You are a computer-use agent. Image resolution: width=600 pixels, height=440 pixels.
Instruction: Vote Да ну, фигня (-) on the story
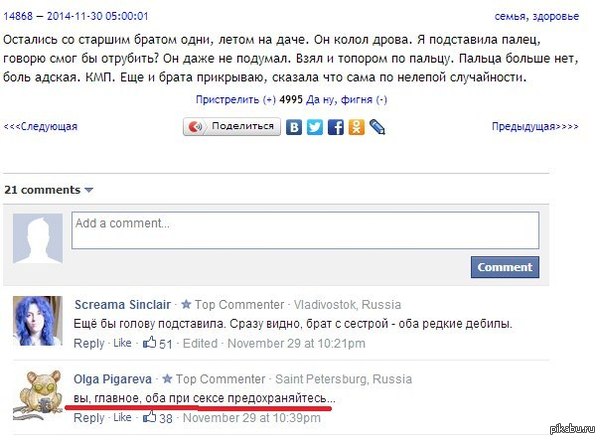pos(346,100)
